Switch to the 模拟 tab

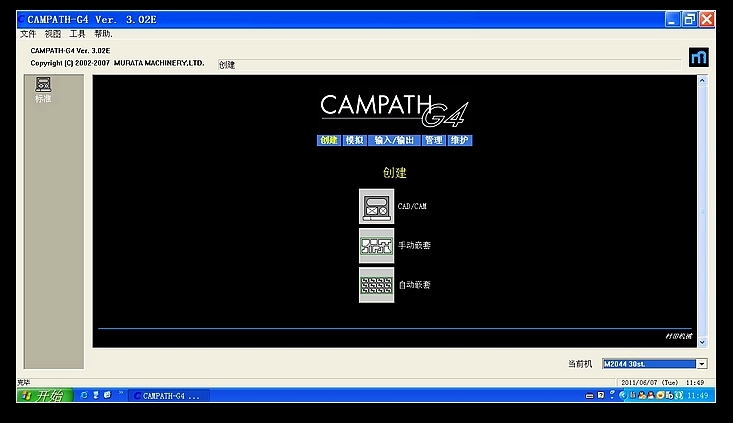coord(354,140)
